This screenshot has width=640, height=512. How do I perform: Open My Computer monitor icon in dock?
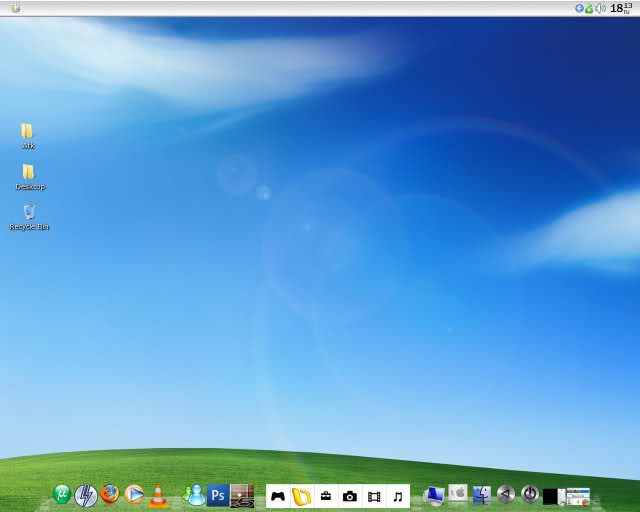[434, 496]
